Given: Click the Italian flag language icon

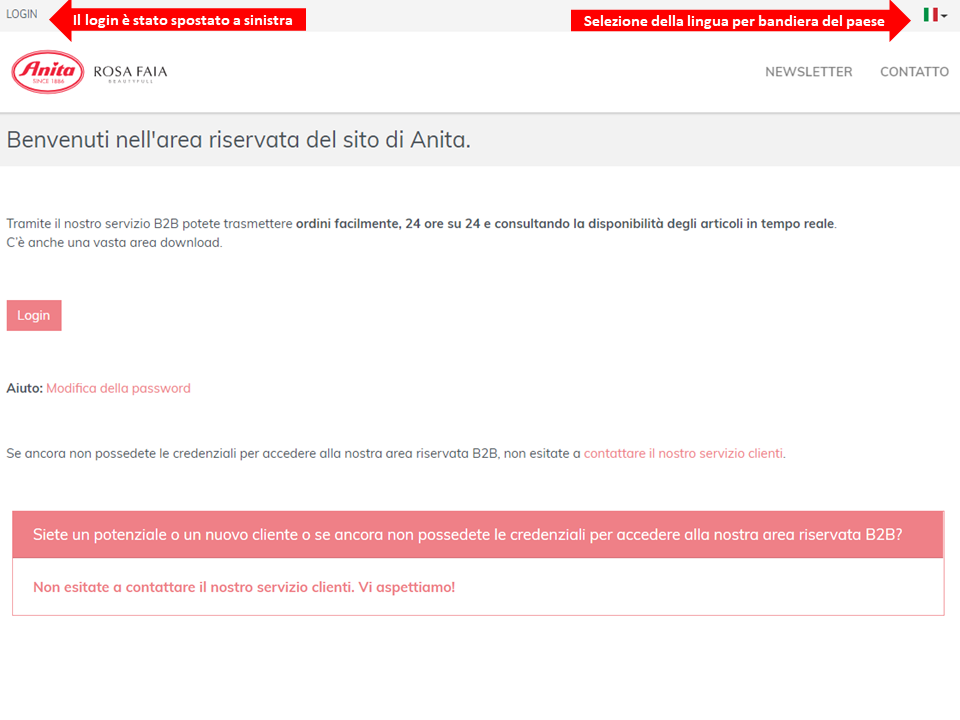Looking at the screenshot, I should 930,15.
